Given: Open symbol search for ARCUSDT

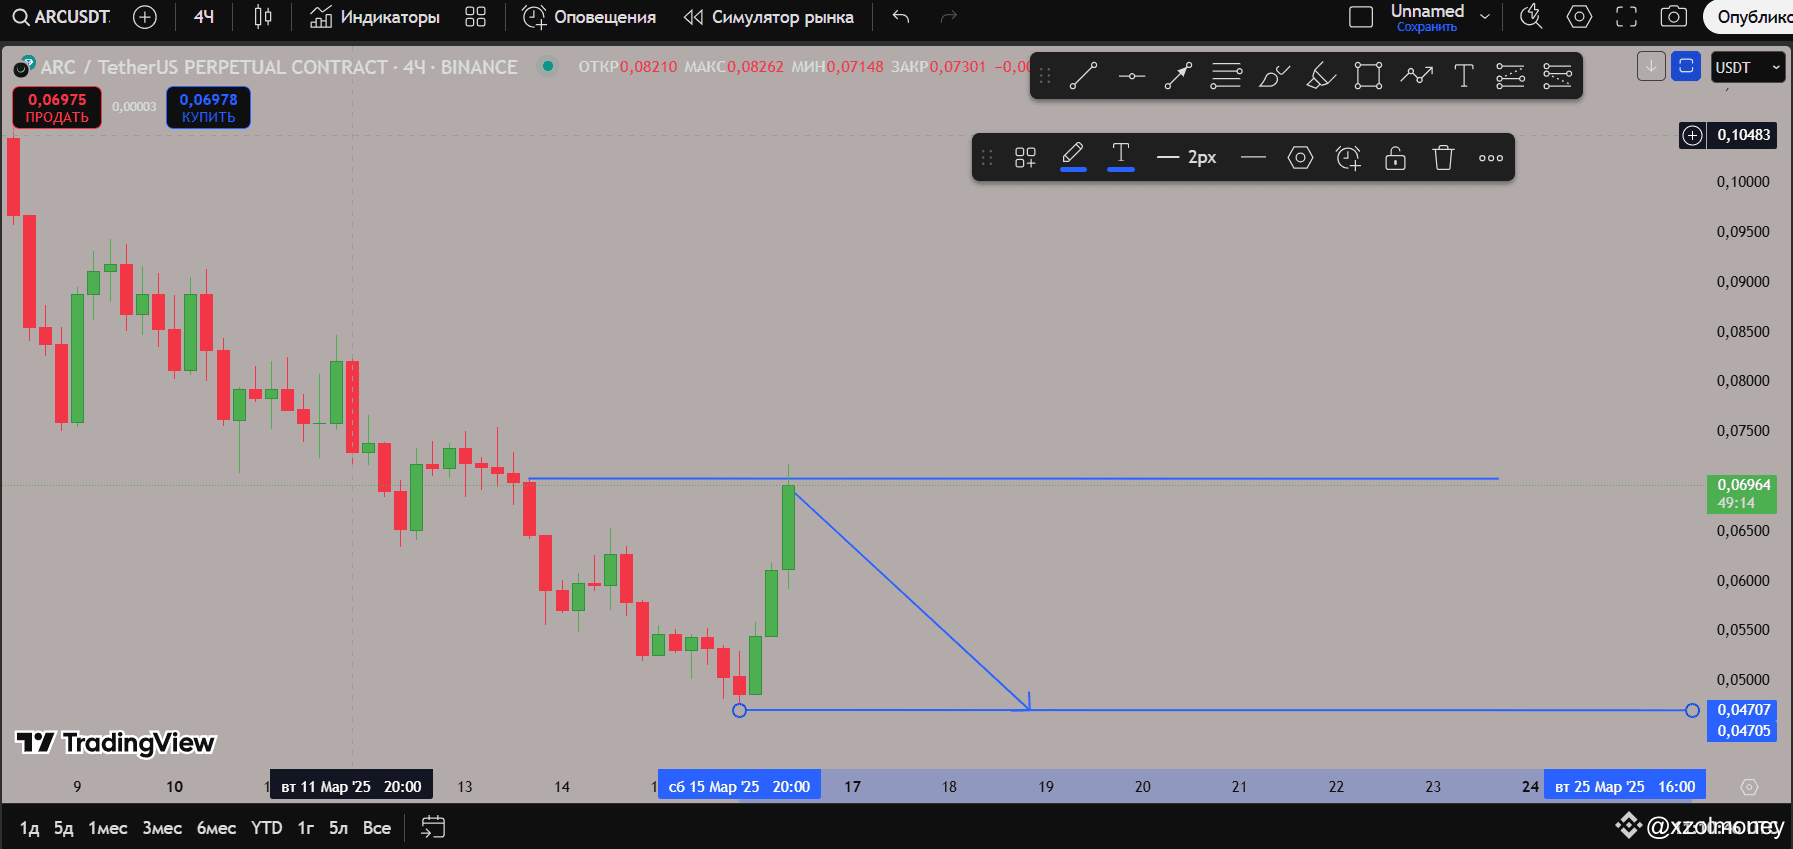Looking at the screenshot, I should (61, 17).
